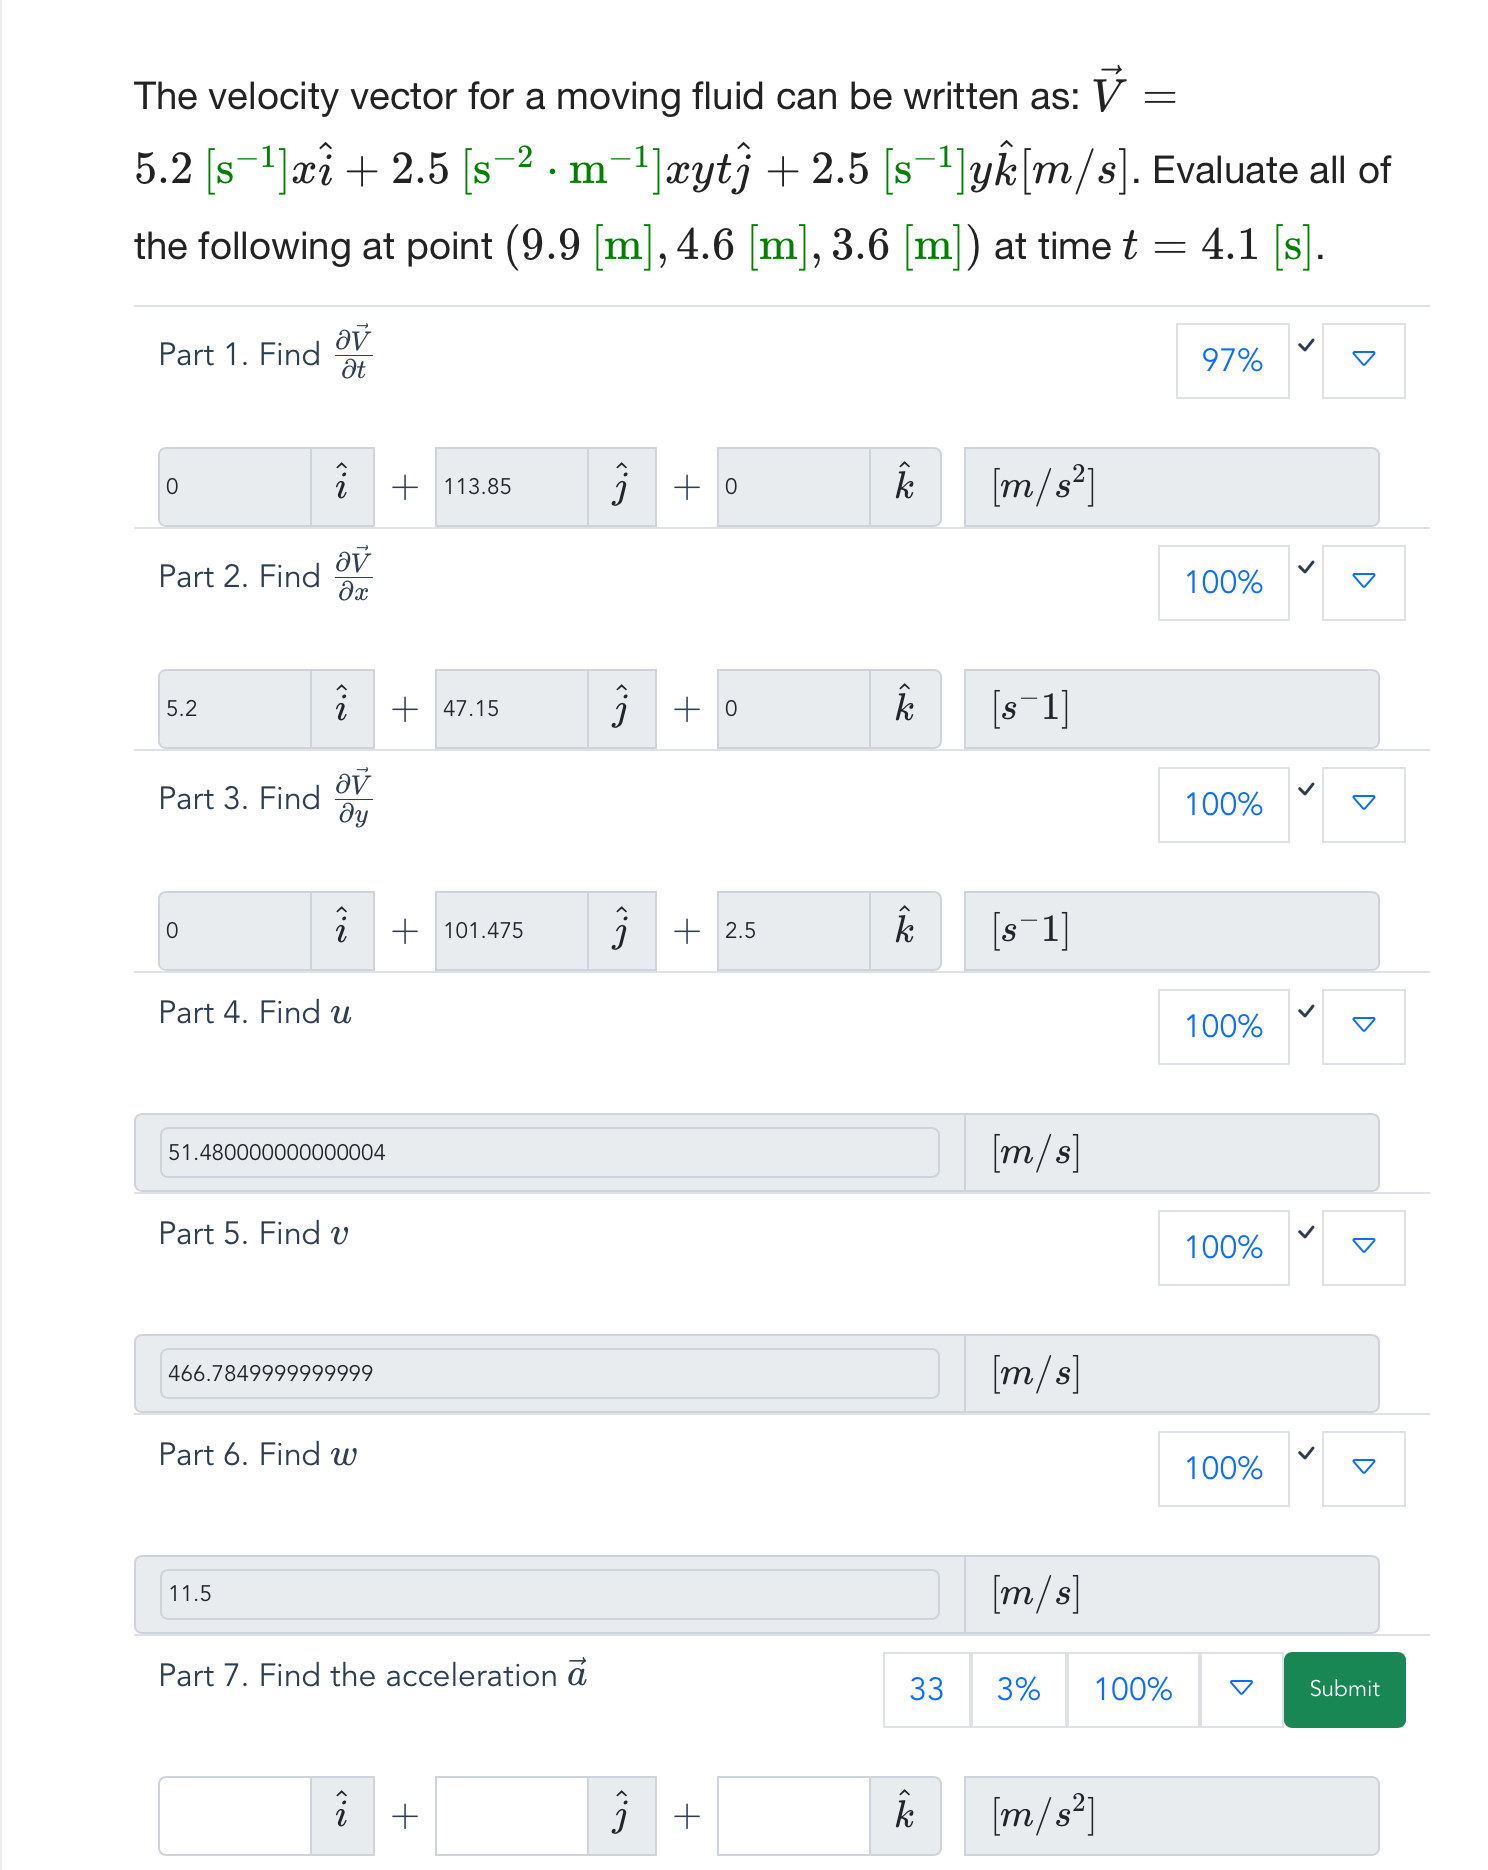Click the checkmark icon beside Part 3 score
This screenshot has height=1870, width=1488.
[x=1305, y=788]
